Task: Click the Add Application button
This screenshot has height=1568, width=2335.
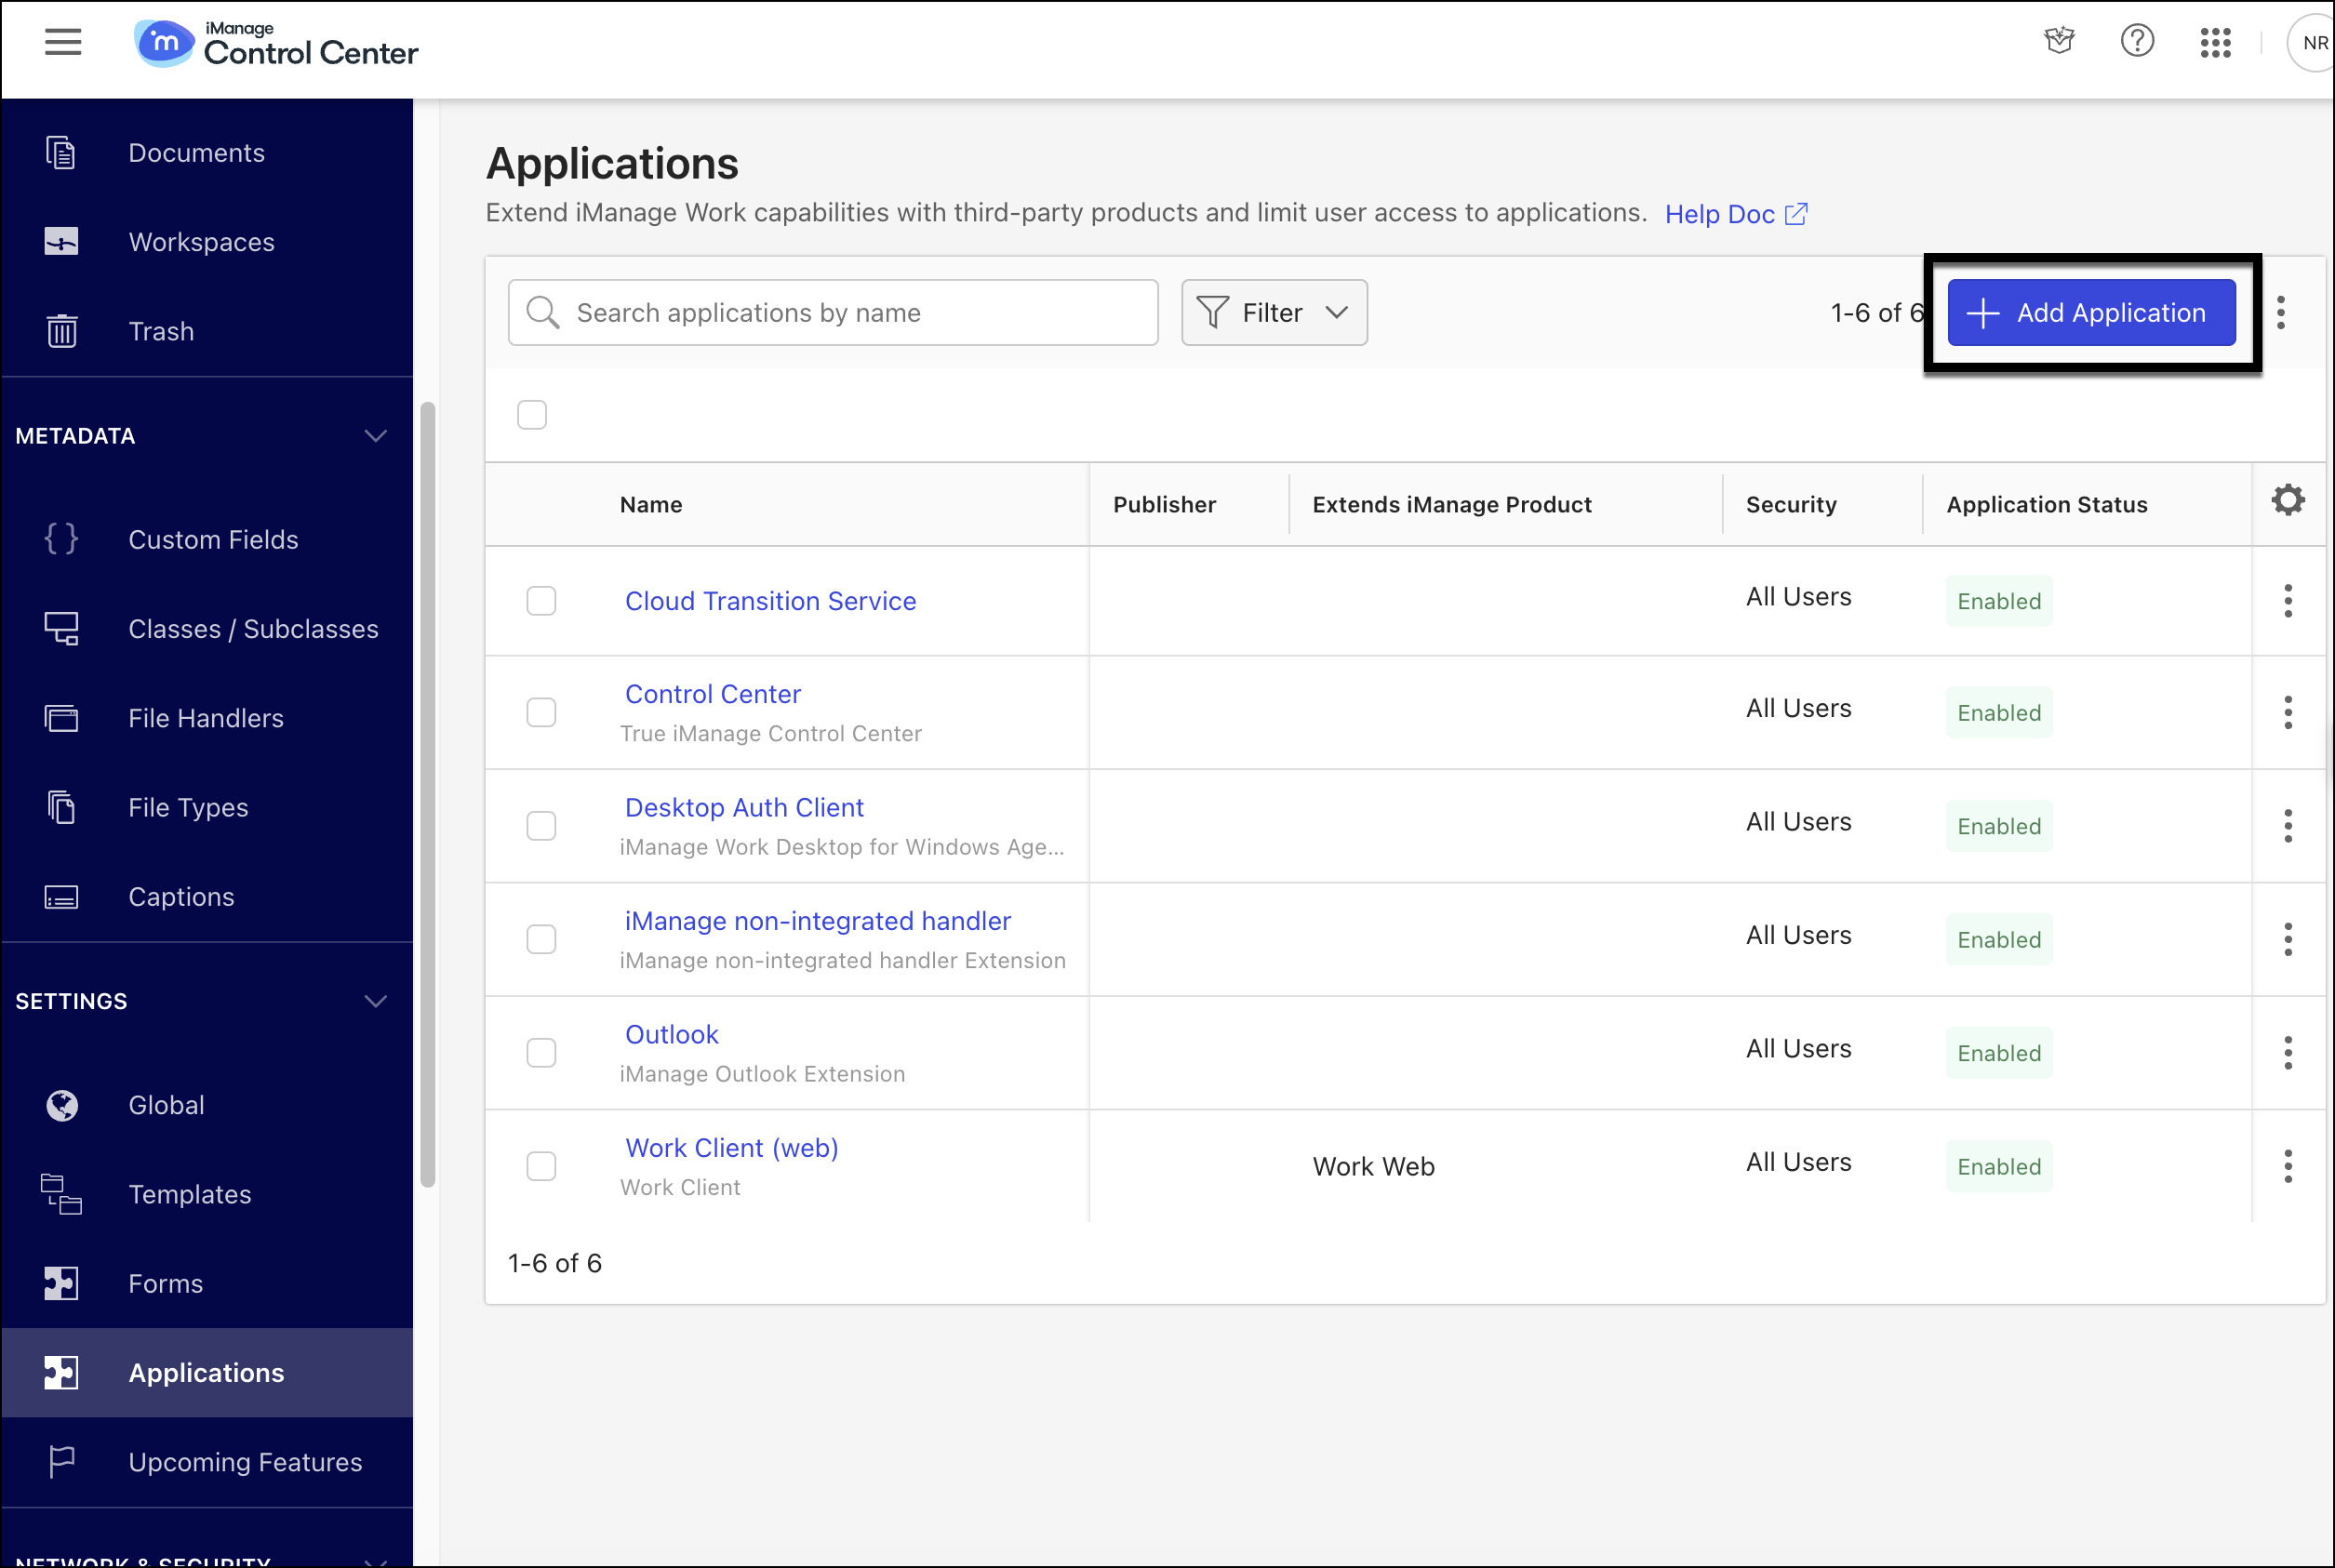Action: coord(2091,313)
